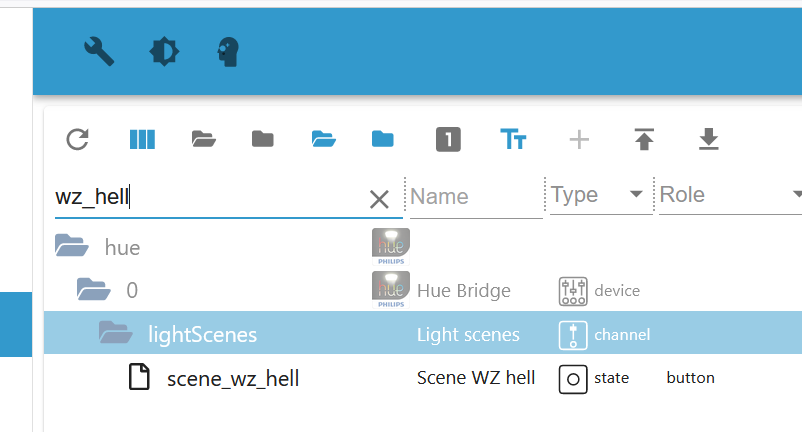Click the blue closed-folder icon
802x432 pixels.
(x=382, y=139)
